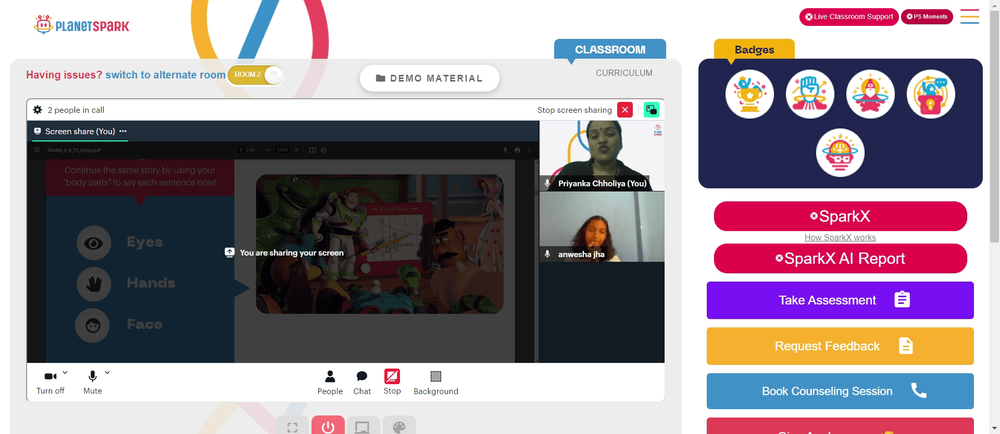Enter fullscreen mode below the call
This screenshot has height=434, width=1000.
pos(292,427)
